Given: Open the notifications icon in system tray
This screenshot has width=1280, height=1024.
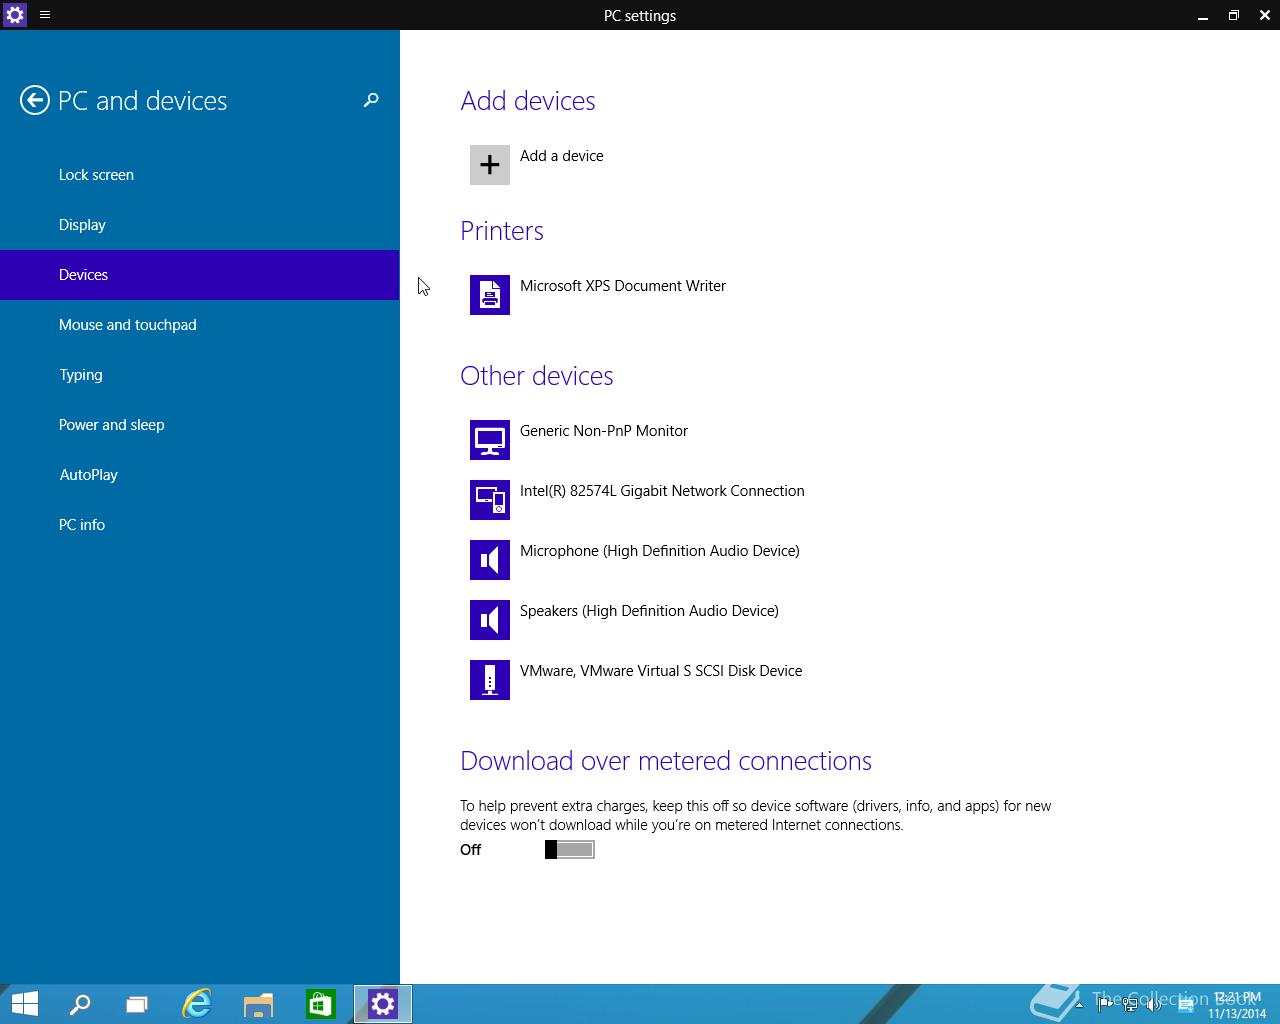Looking at the screenshot, I should pos(1186,1005).
